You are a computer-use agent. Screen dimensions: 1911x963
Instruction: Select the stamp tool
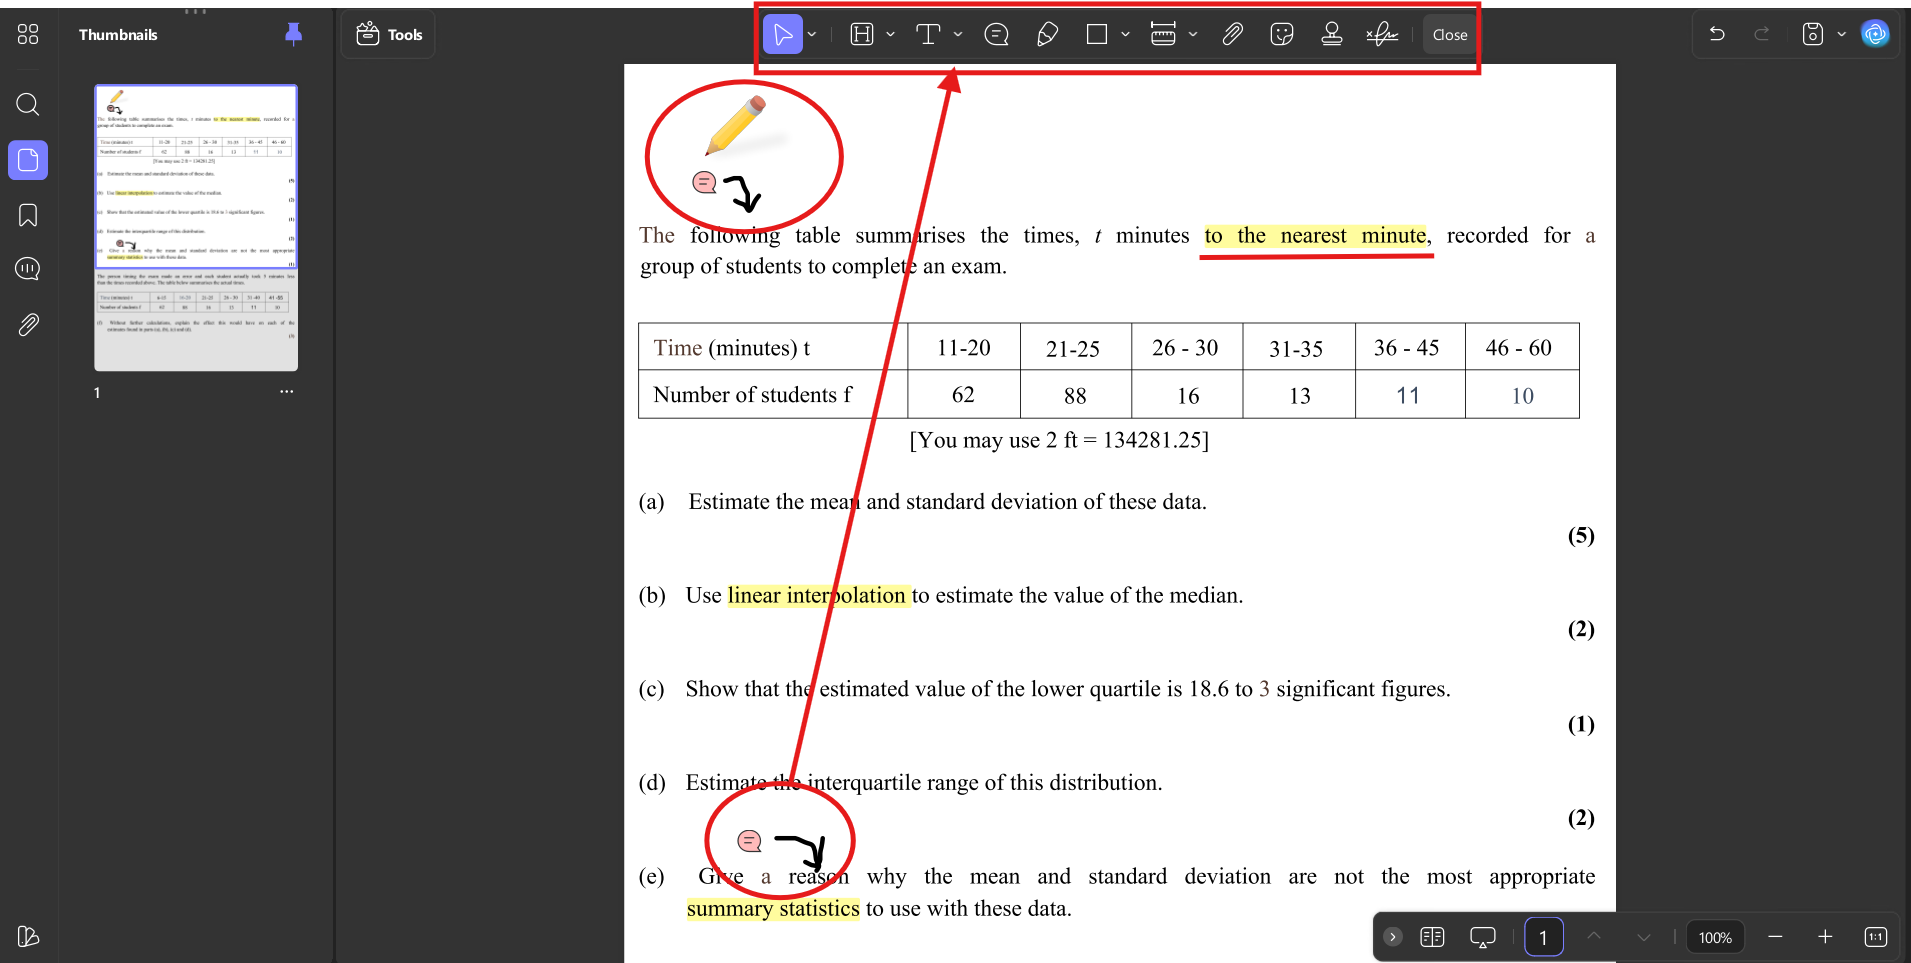[1331, 33]
